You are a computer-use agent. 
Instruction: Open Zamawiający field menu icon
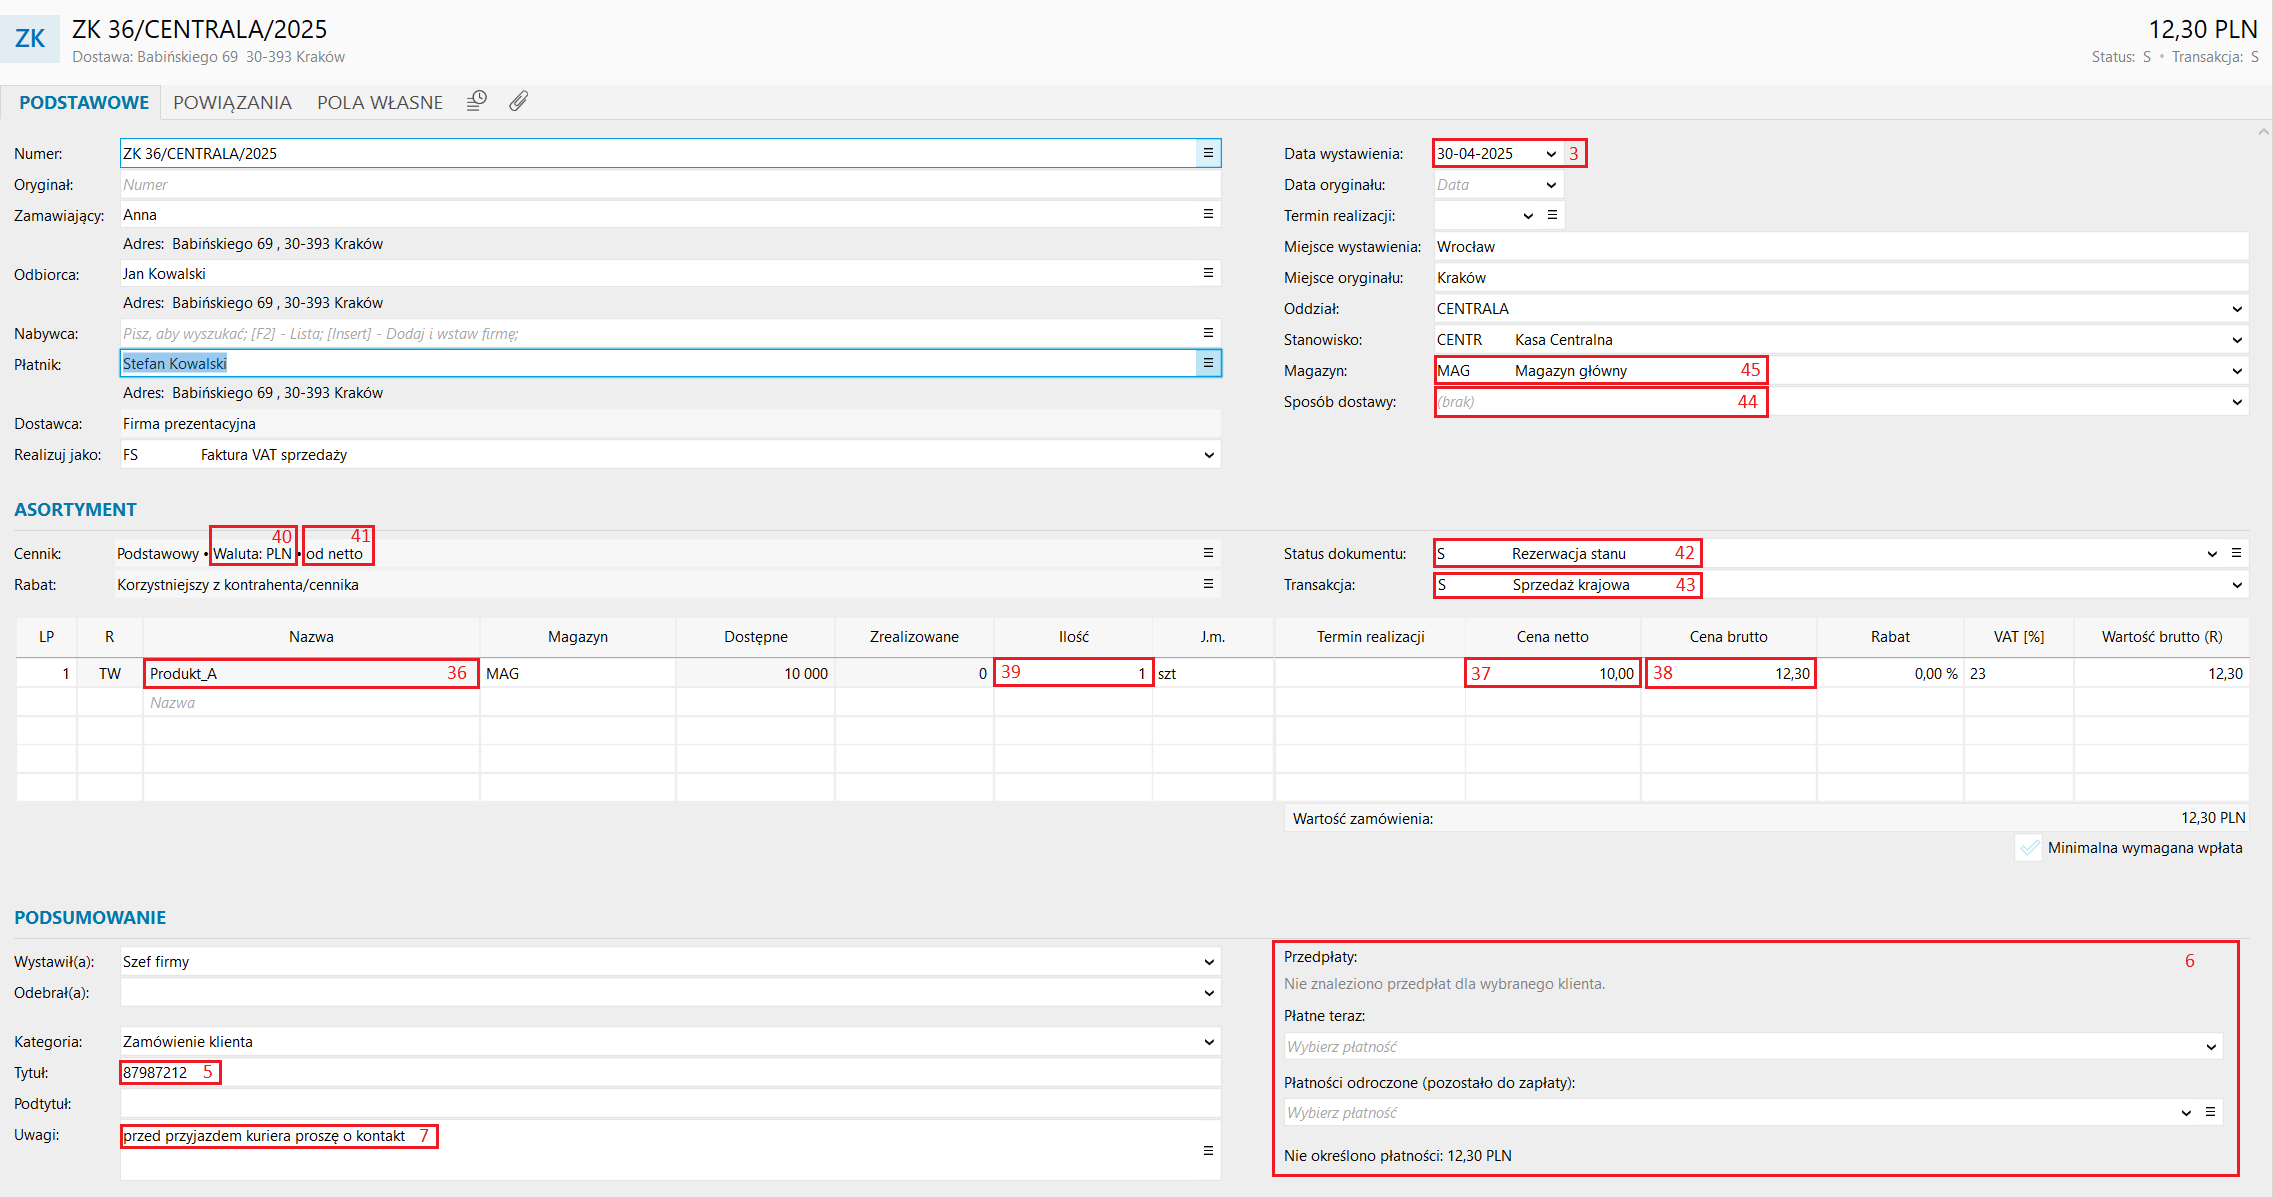(x=1208, y=214)
